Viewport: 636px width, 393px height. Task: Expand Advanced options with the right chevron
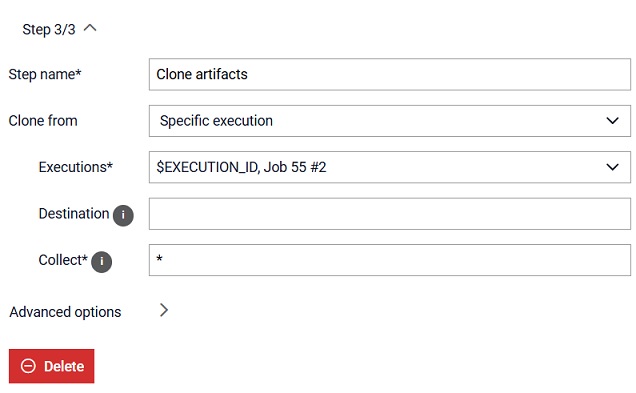tap(163, 310)
